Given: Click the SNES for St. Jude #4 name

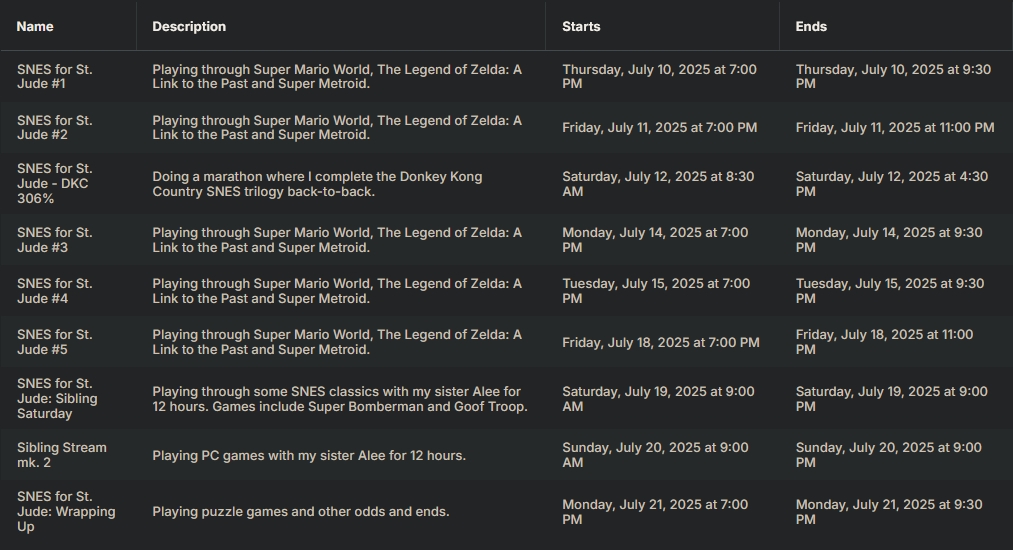Looking at the screenshot, I should [55, 291].
